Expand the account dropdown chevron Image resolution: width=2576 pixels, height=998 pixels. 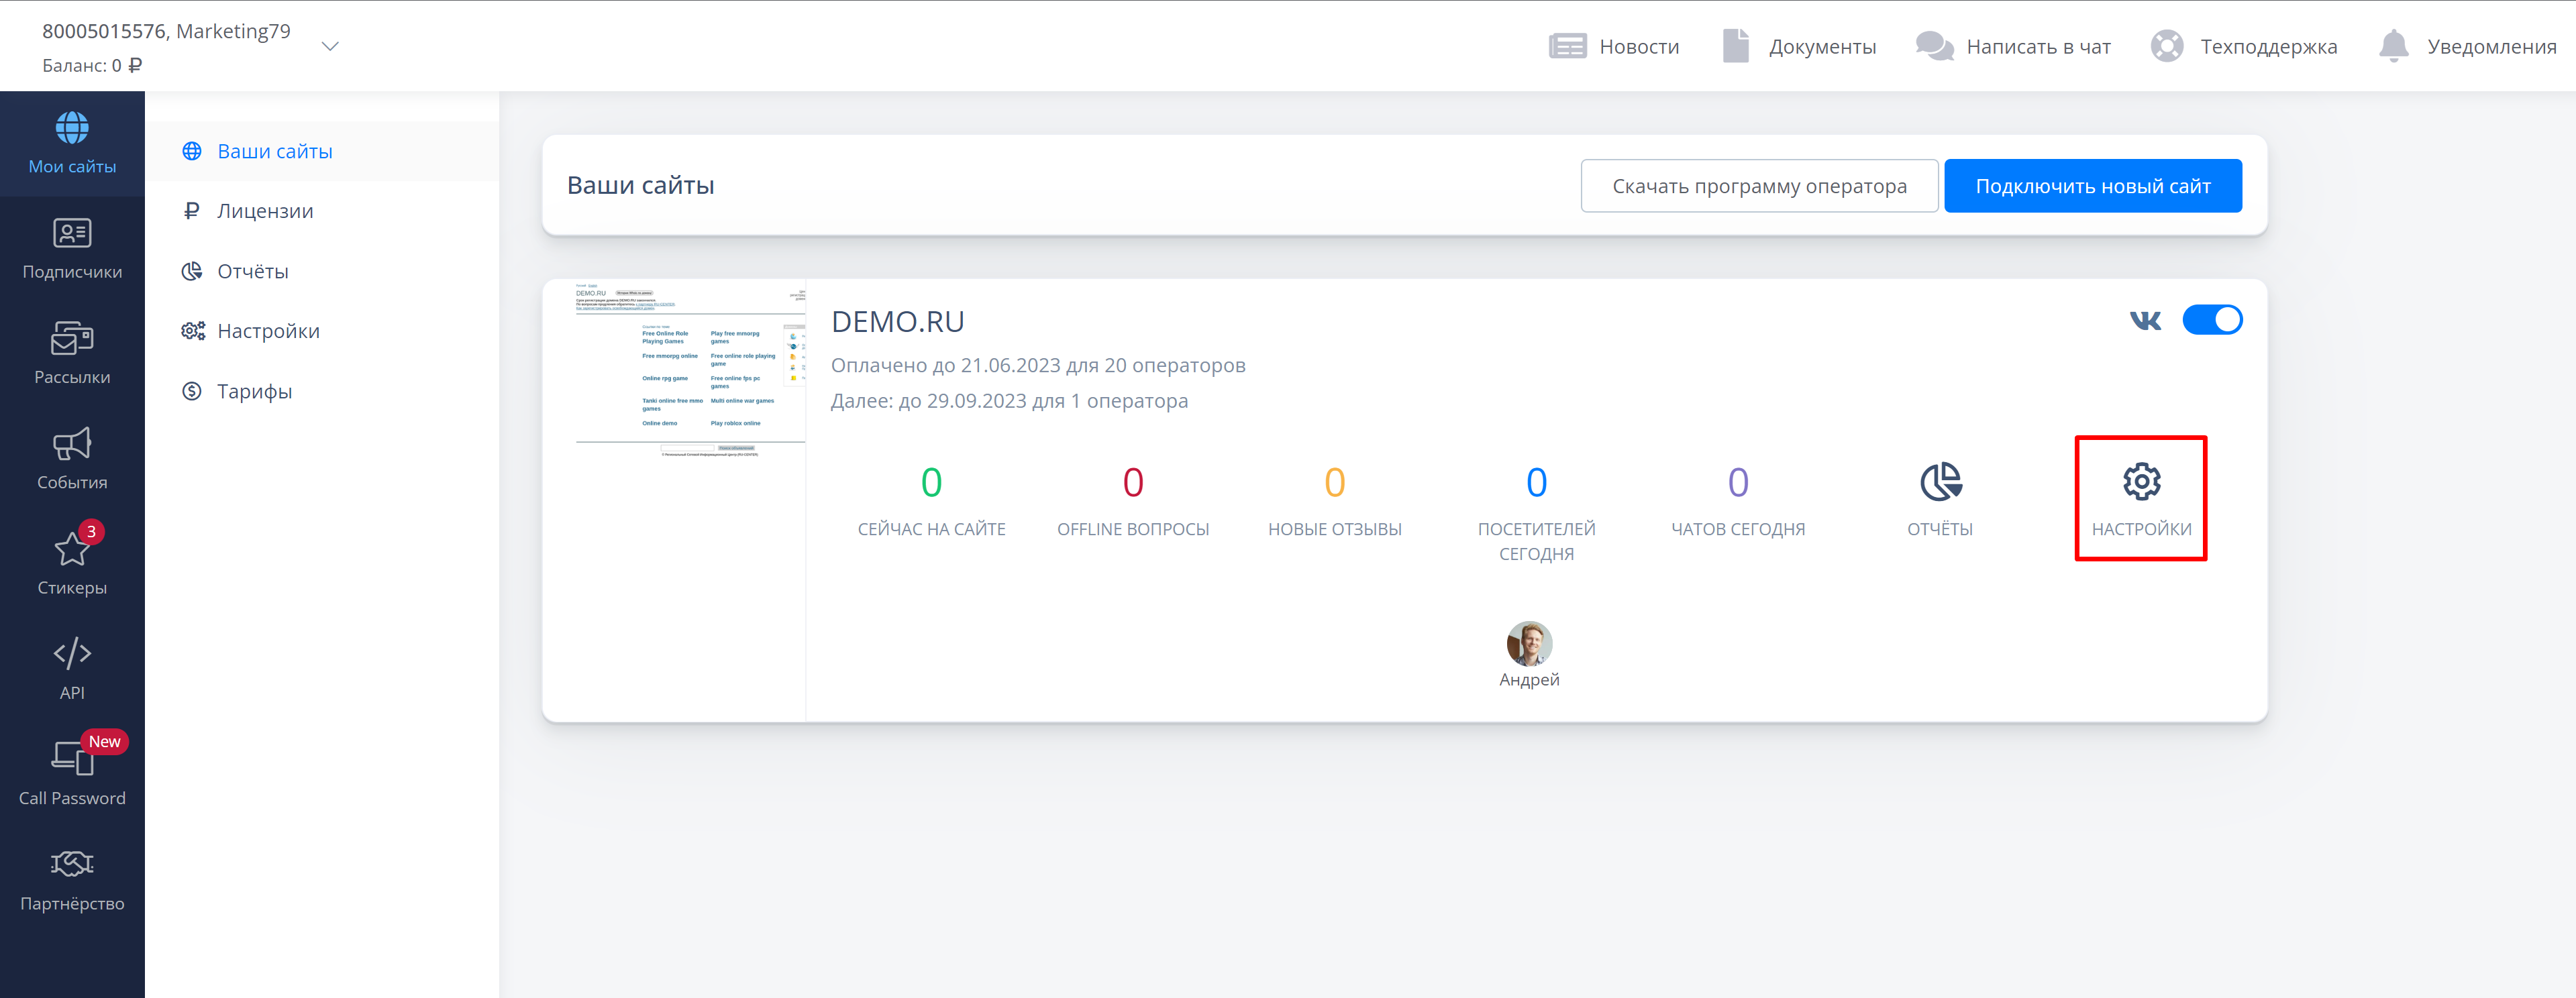(330, 46)
